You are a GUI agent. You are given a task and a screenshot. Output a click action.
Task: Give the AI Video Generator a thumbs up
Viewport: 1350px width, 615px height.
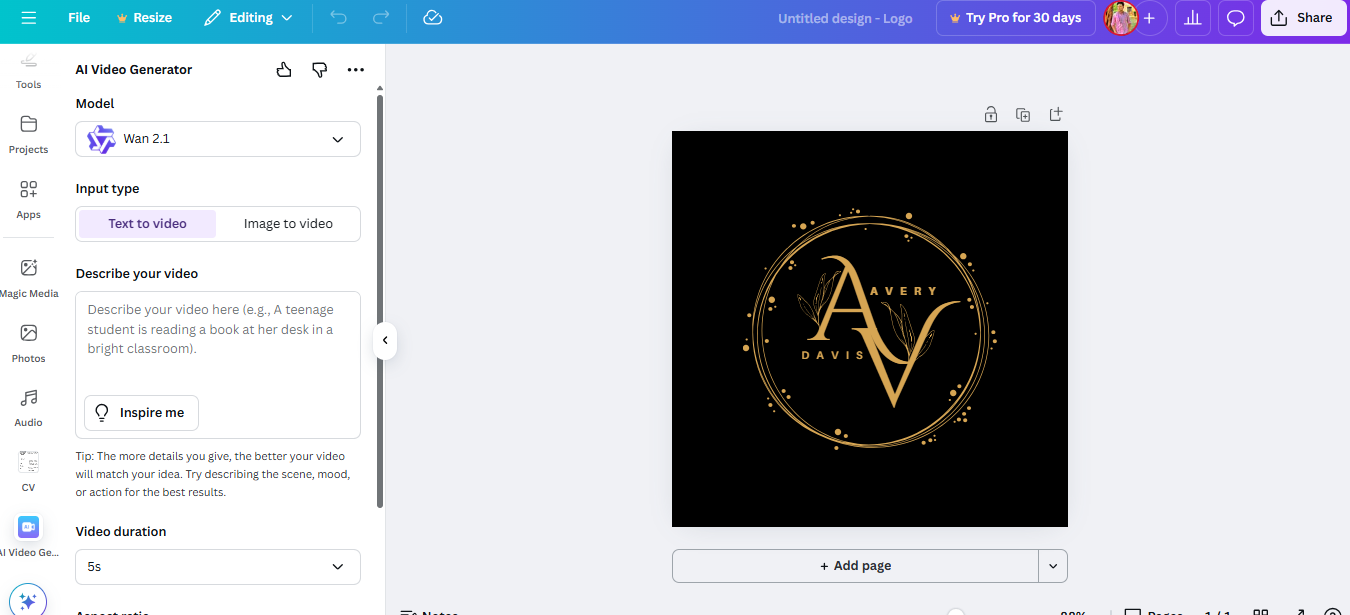(x=283, y=69)
